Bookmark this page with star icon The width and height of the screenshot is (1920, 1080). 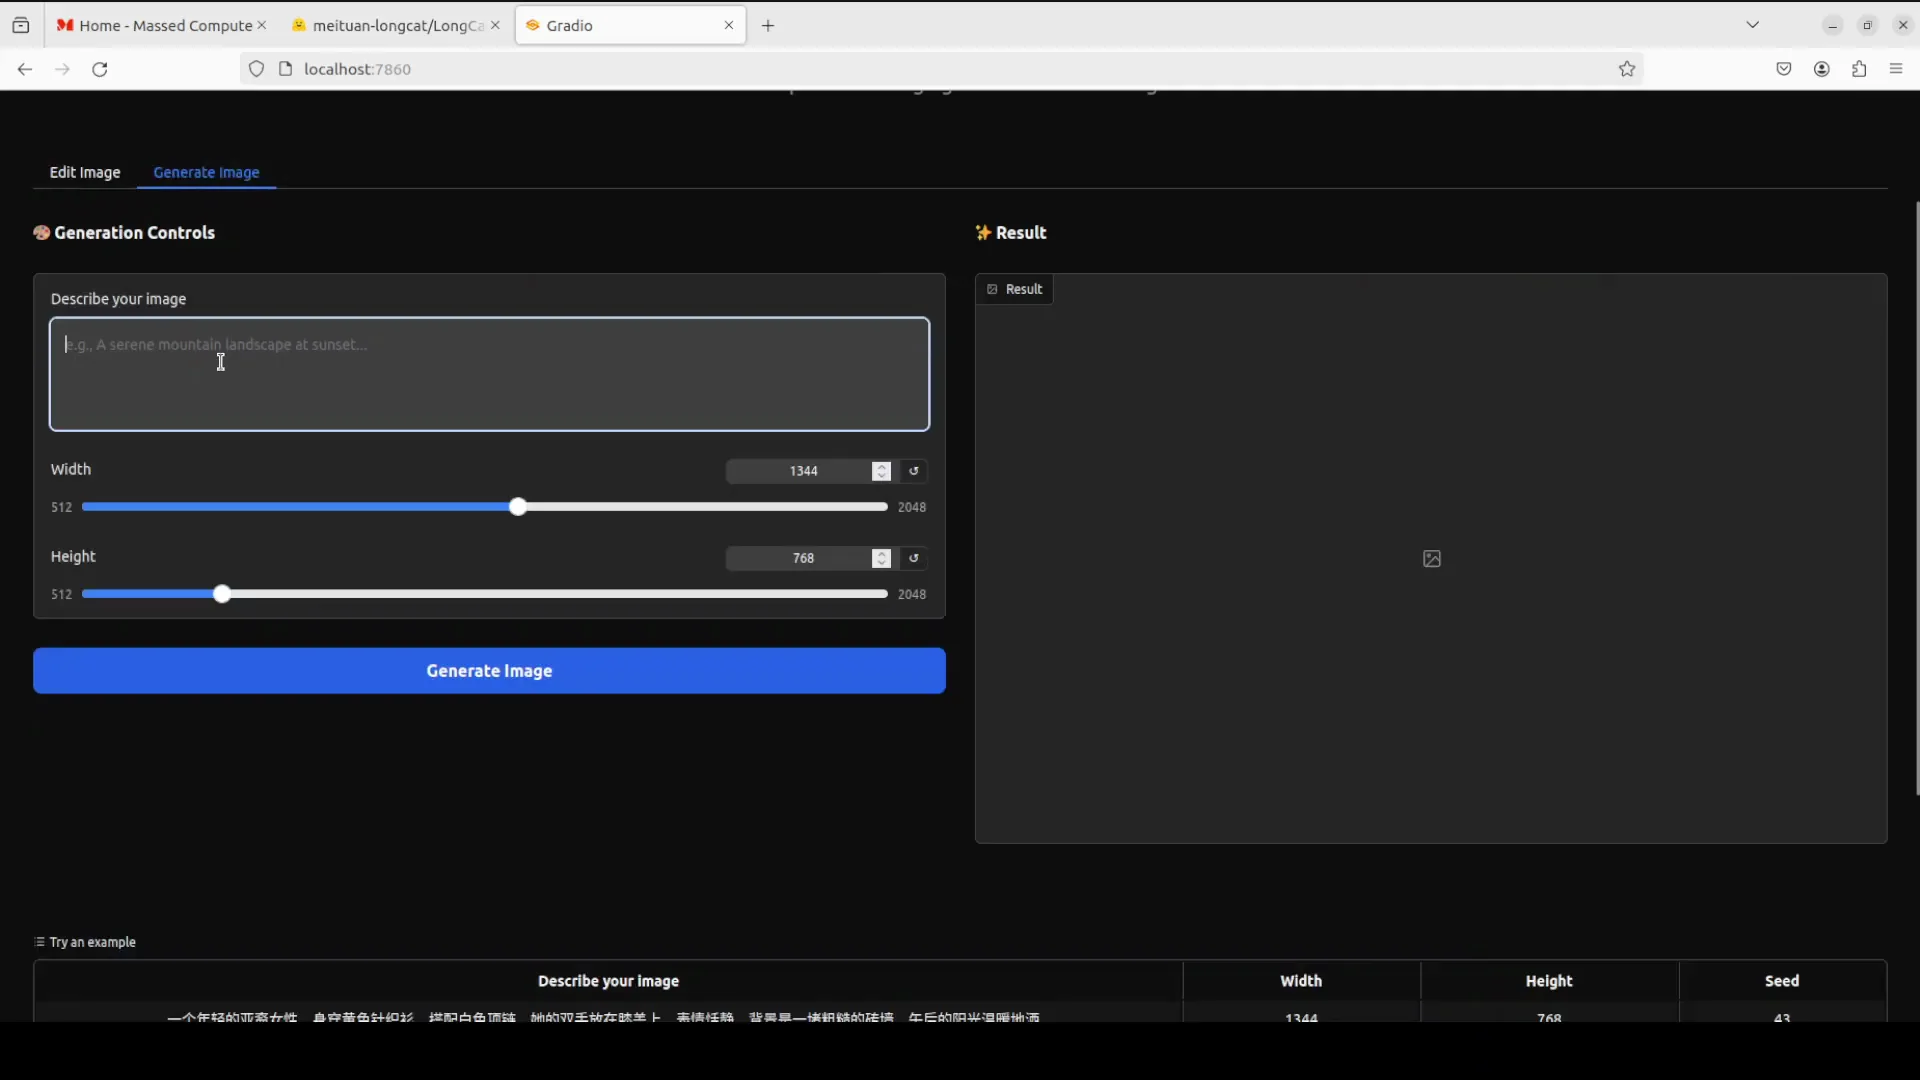tap(1627, 69)
